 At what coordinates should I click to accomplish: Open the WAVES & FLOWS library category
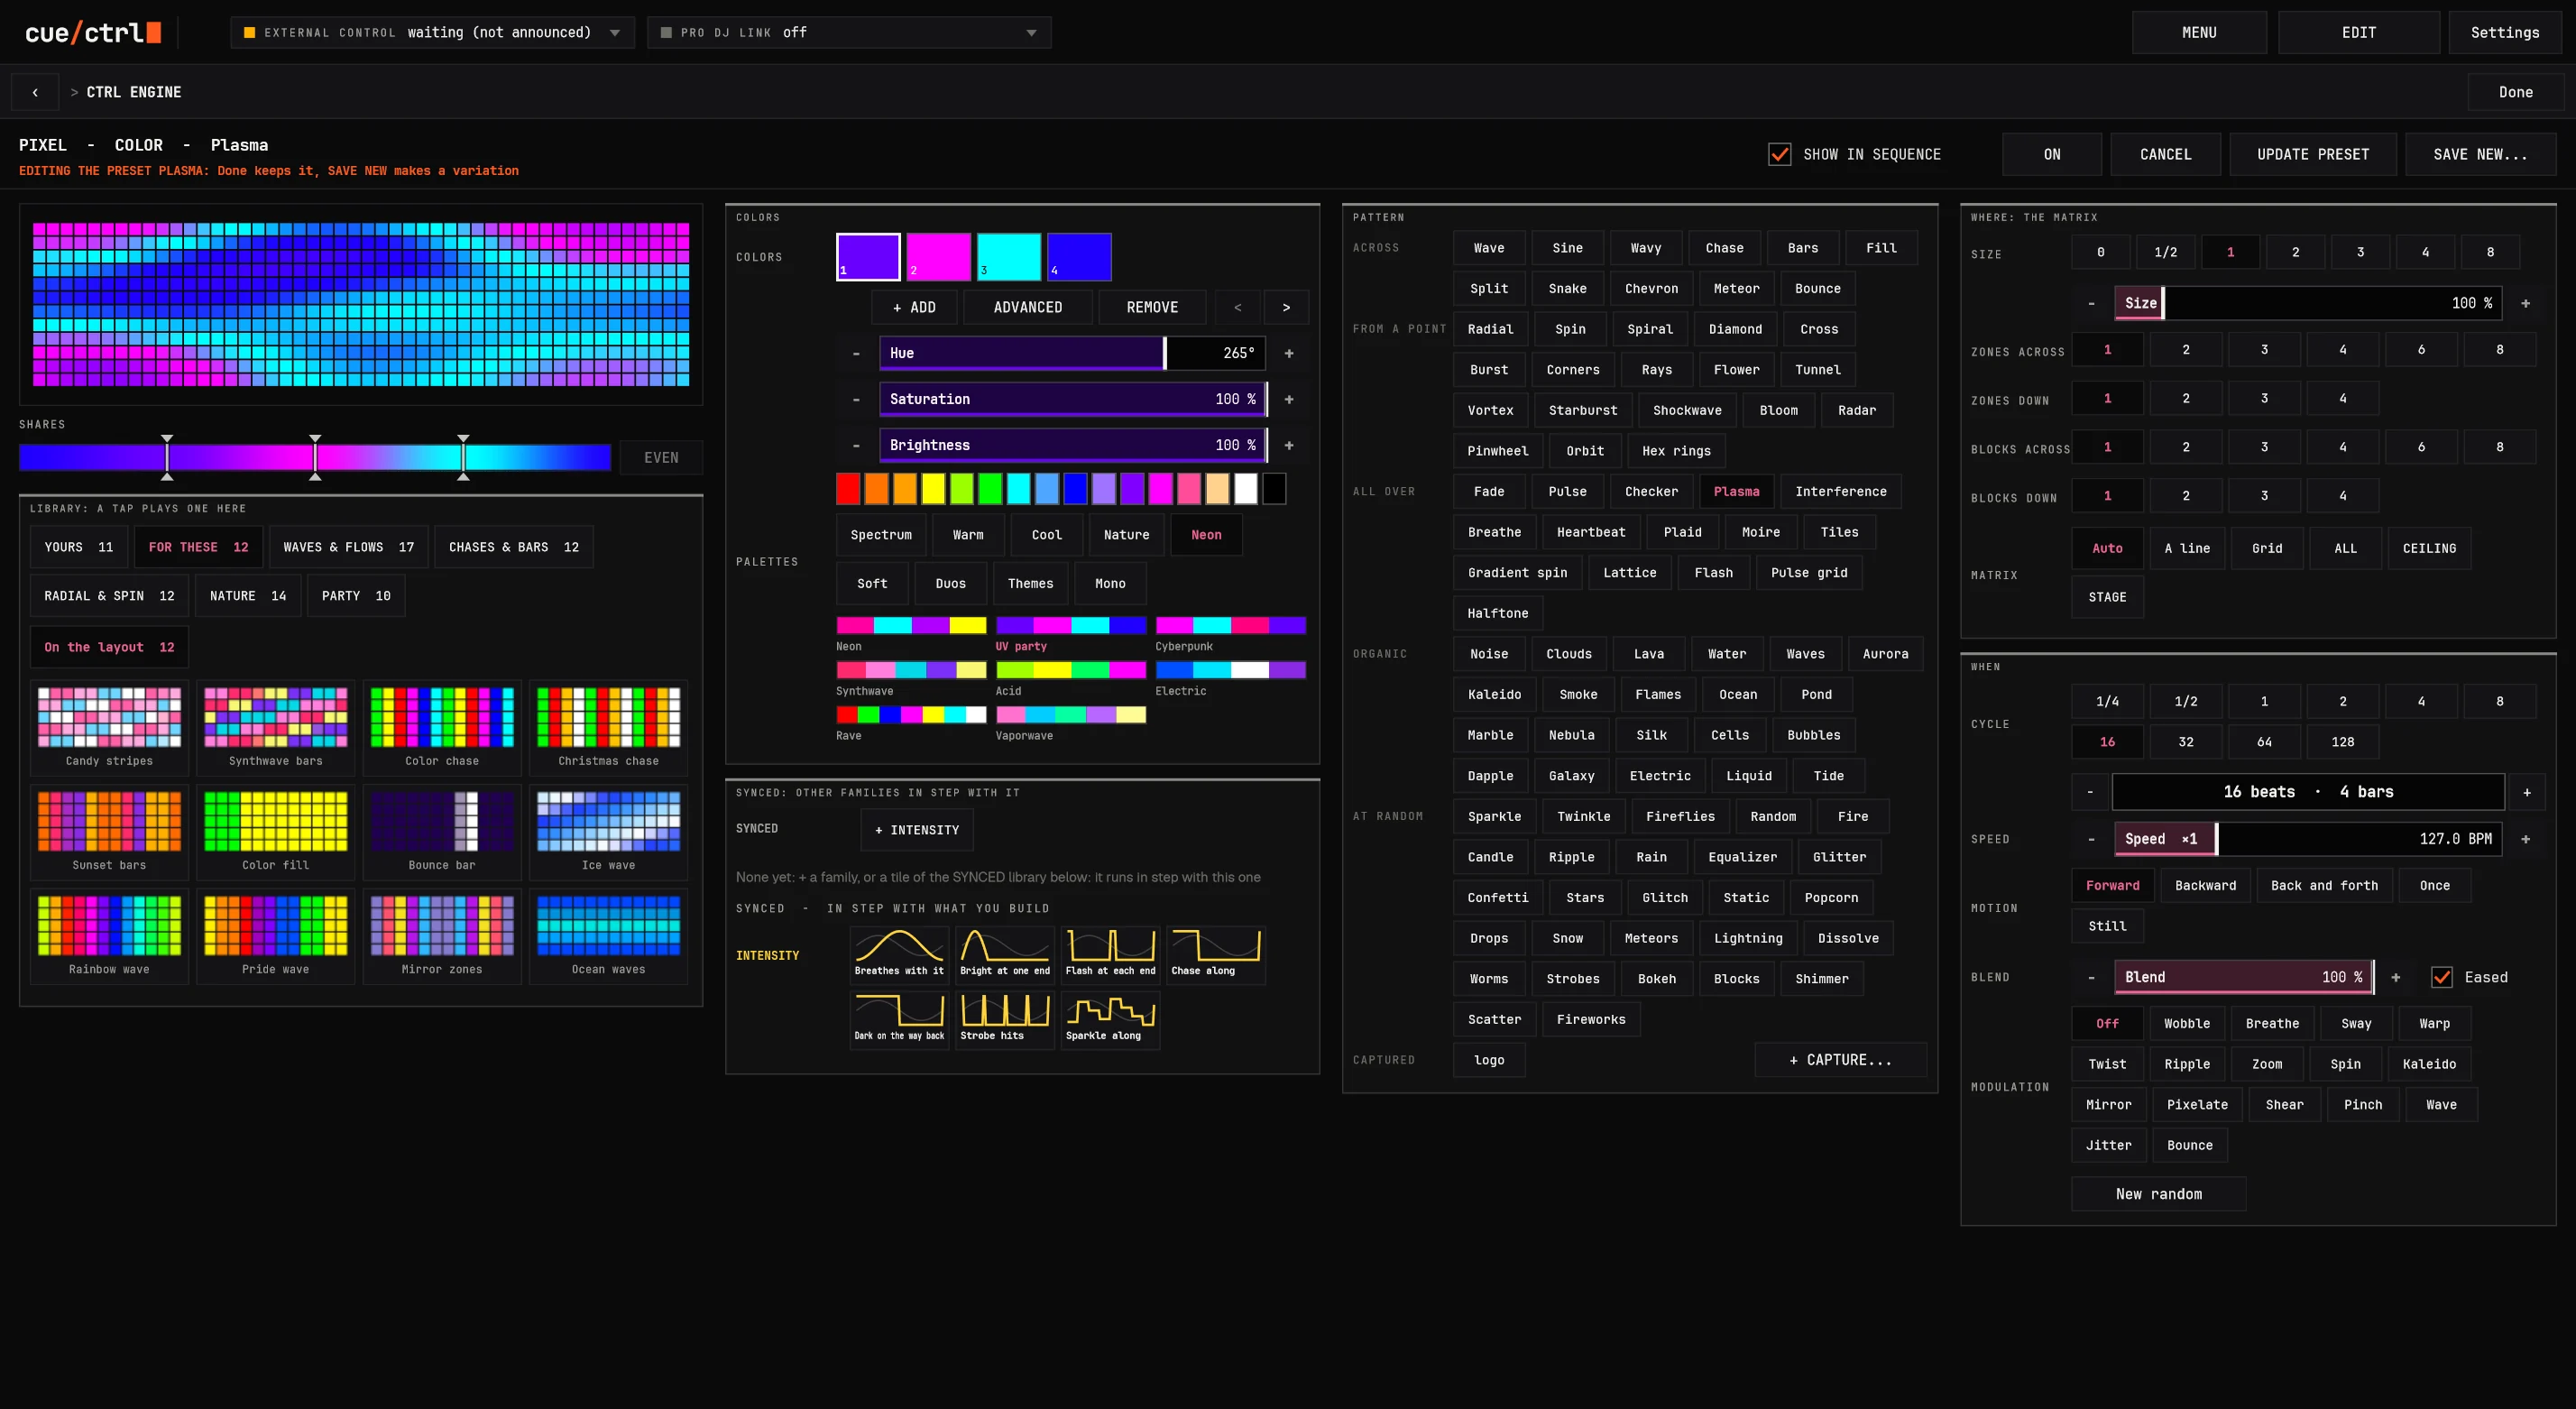point(348,547)
